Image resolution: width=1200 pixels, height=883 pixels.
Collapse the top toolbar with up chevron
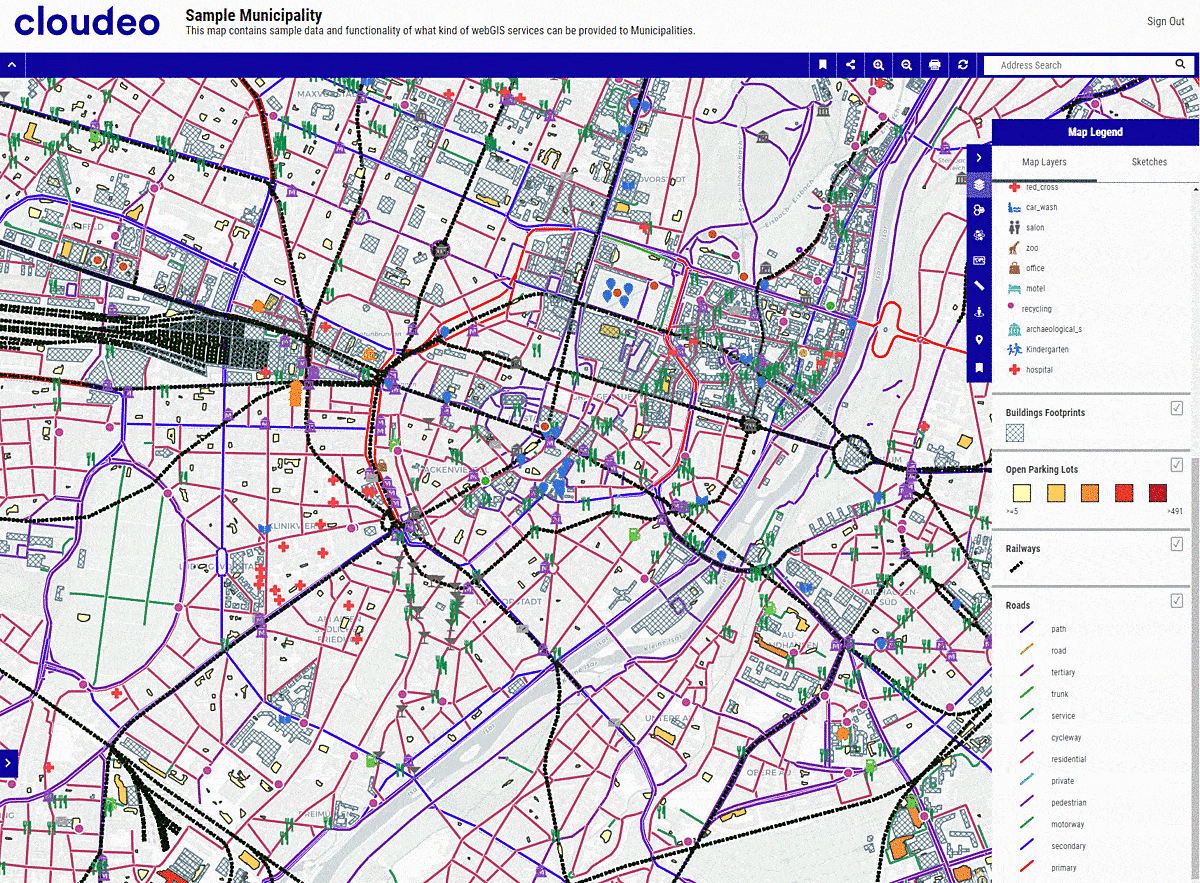(12, 65)
